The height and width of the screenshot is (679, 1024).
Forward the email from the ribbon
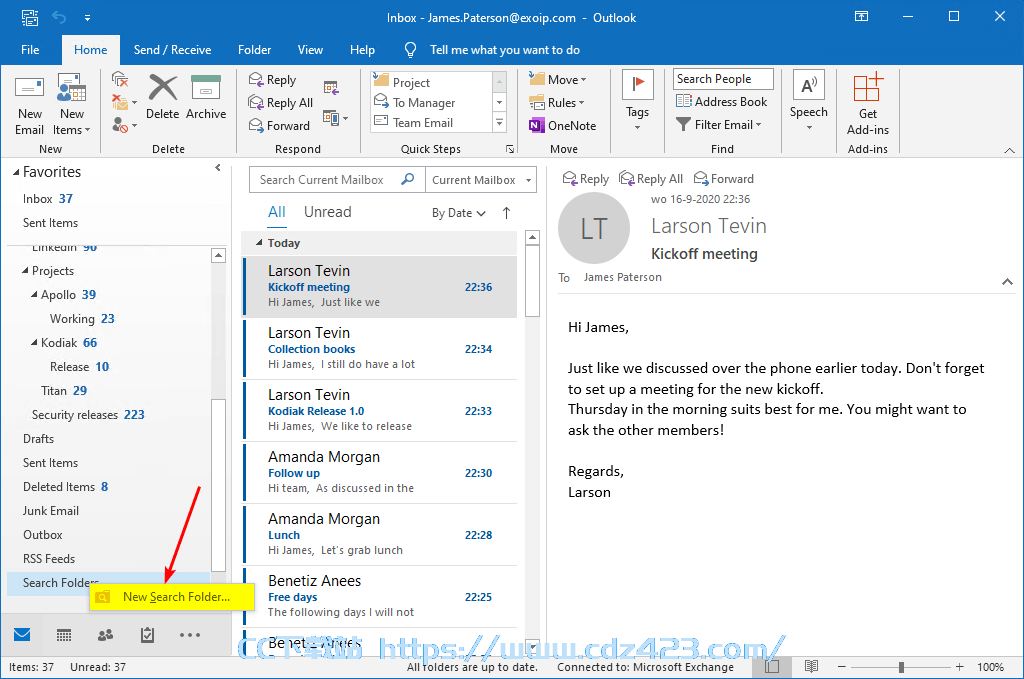[279, 125]
